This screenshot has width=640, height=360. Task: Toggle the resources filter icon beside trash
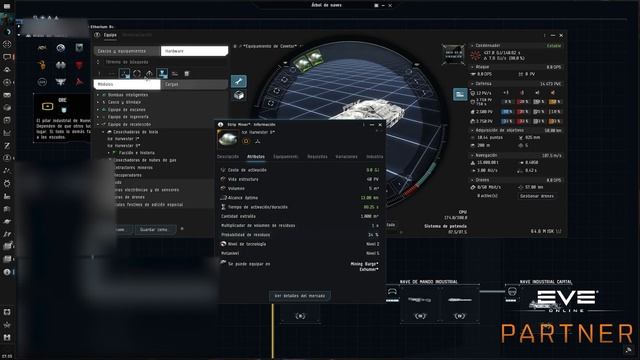tap(175, 74)
